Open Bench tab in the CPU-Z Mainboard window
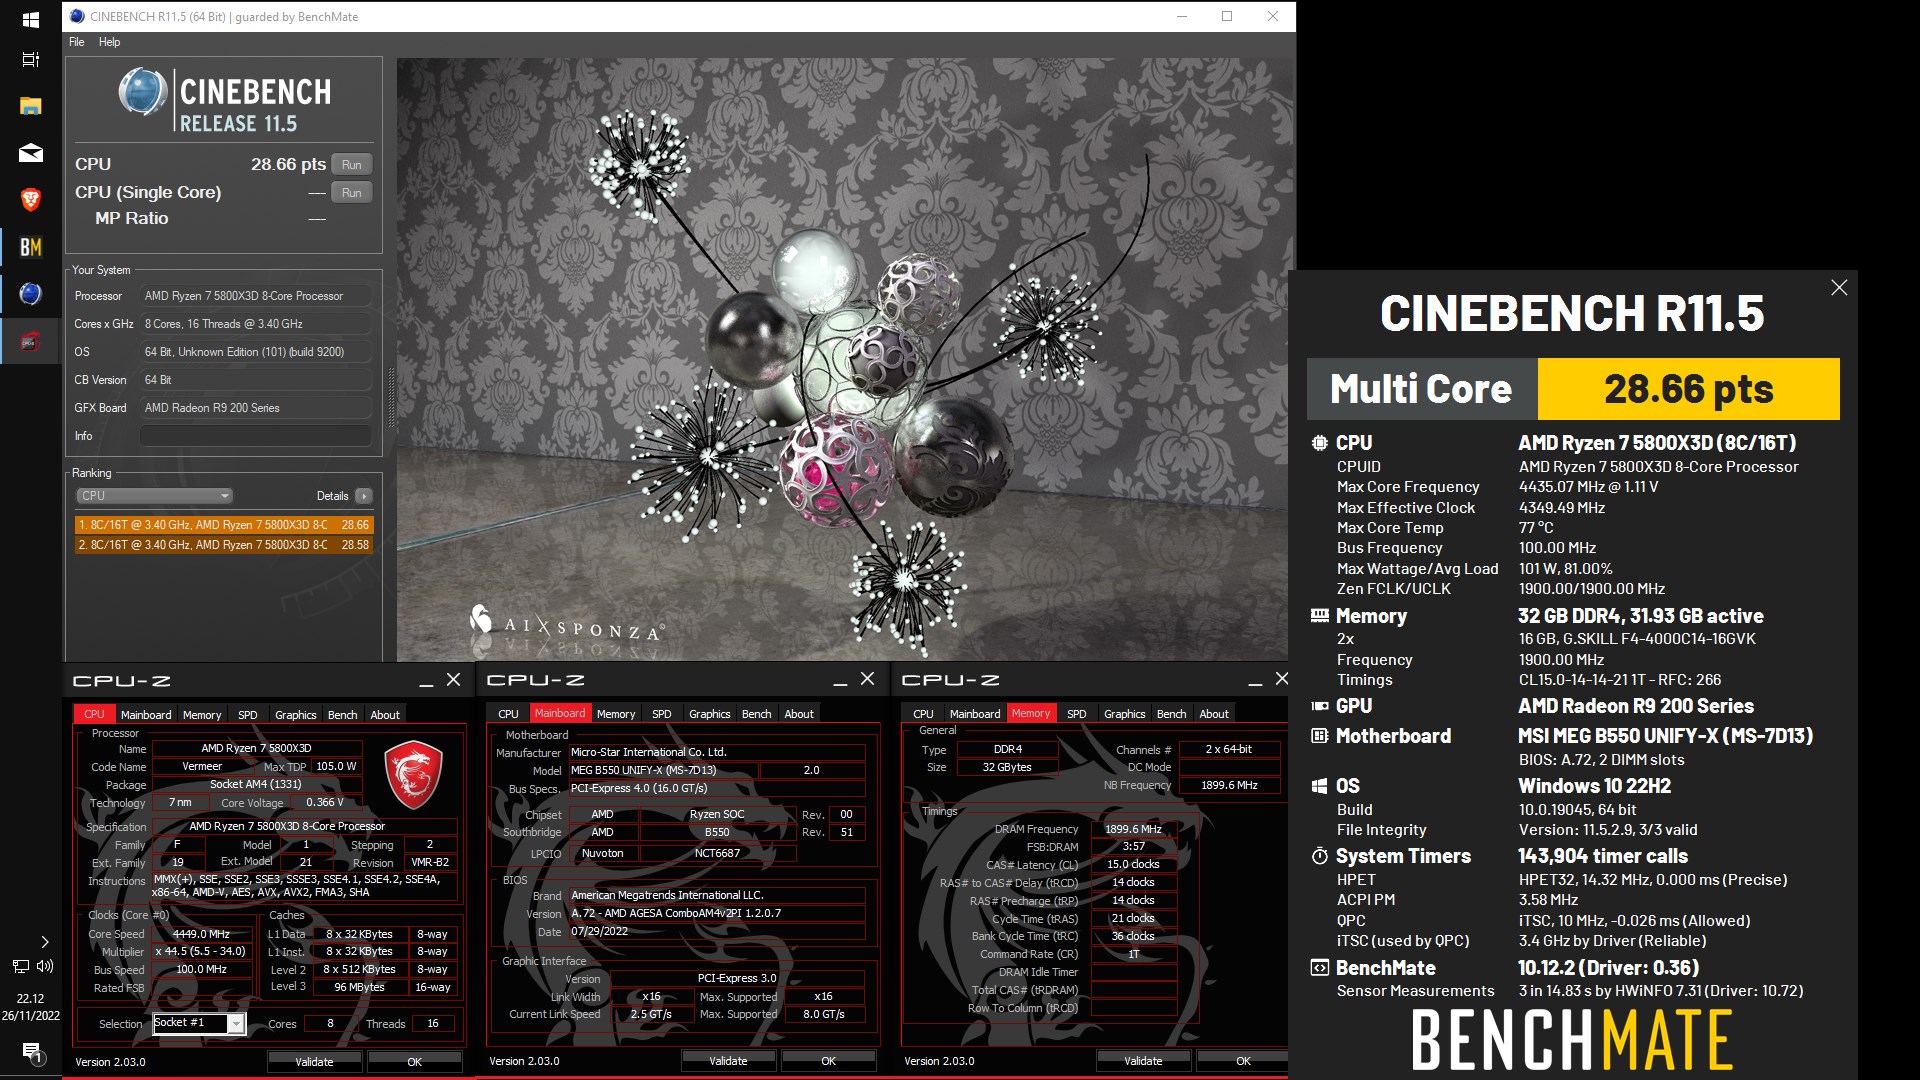This screenshot has height=1080, width=1920. point(757,714)
